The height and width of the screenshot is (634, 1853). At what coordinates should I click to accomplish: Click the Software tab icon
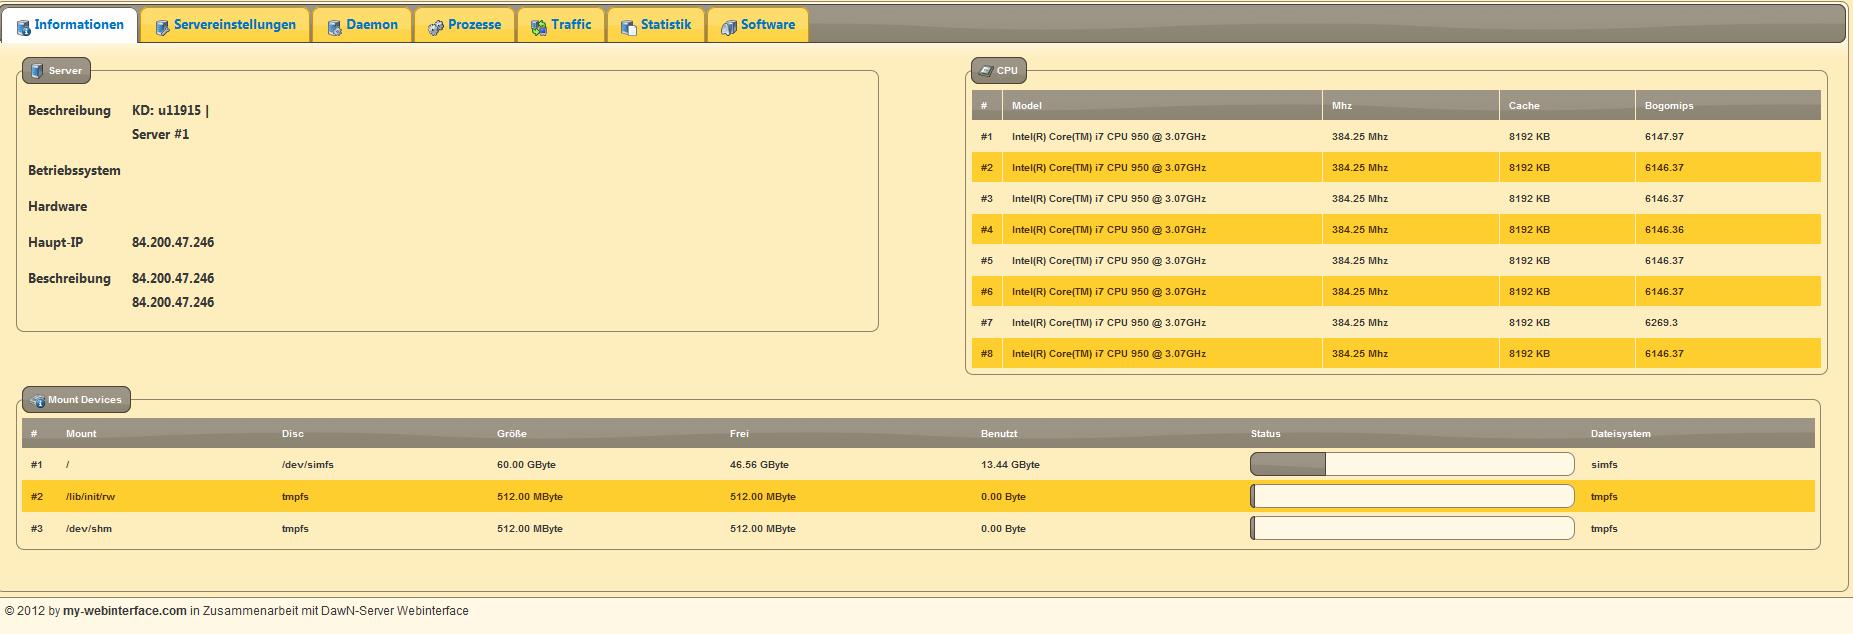tap(728, 27)
